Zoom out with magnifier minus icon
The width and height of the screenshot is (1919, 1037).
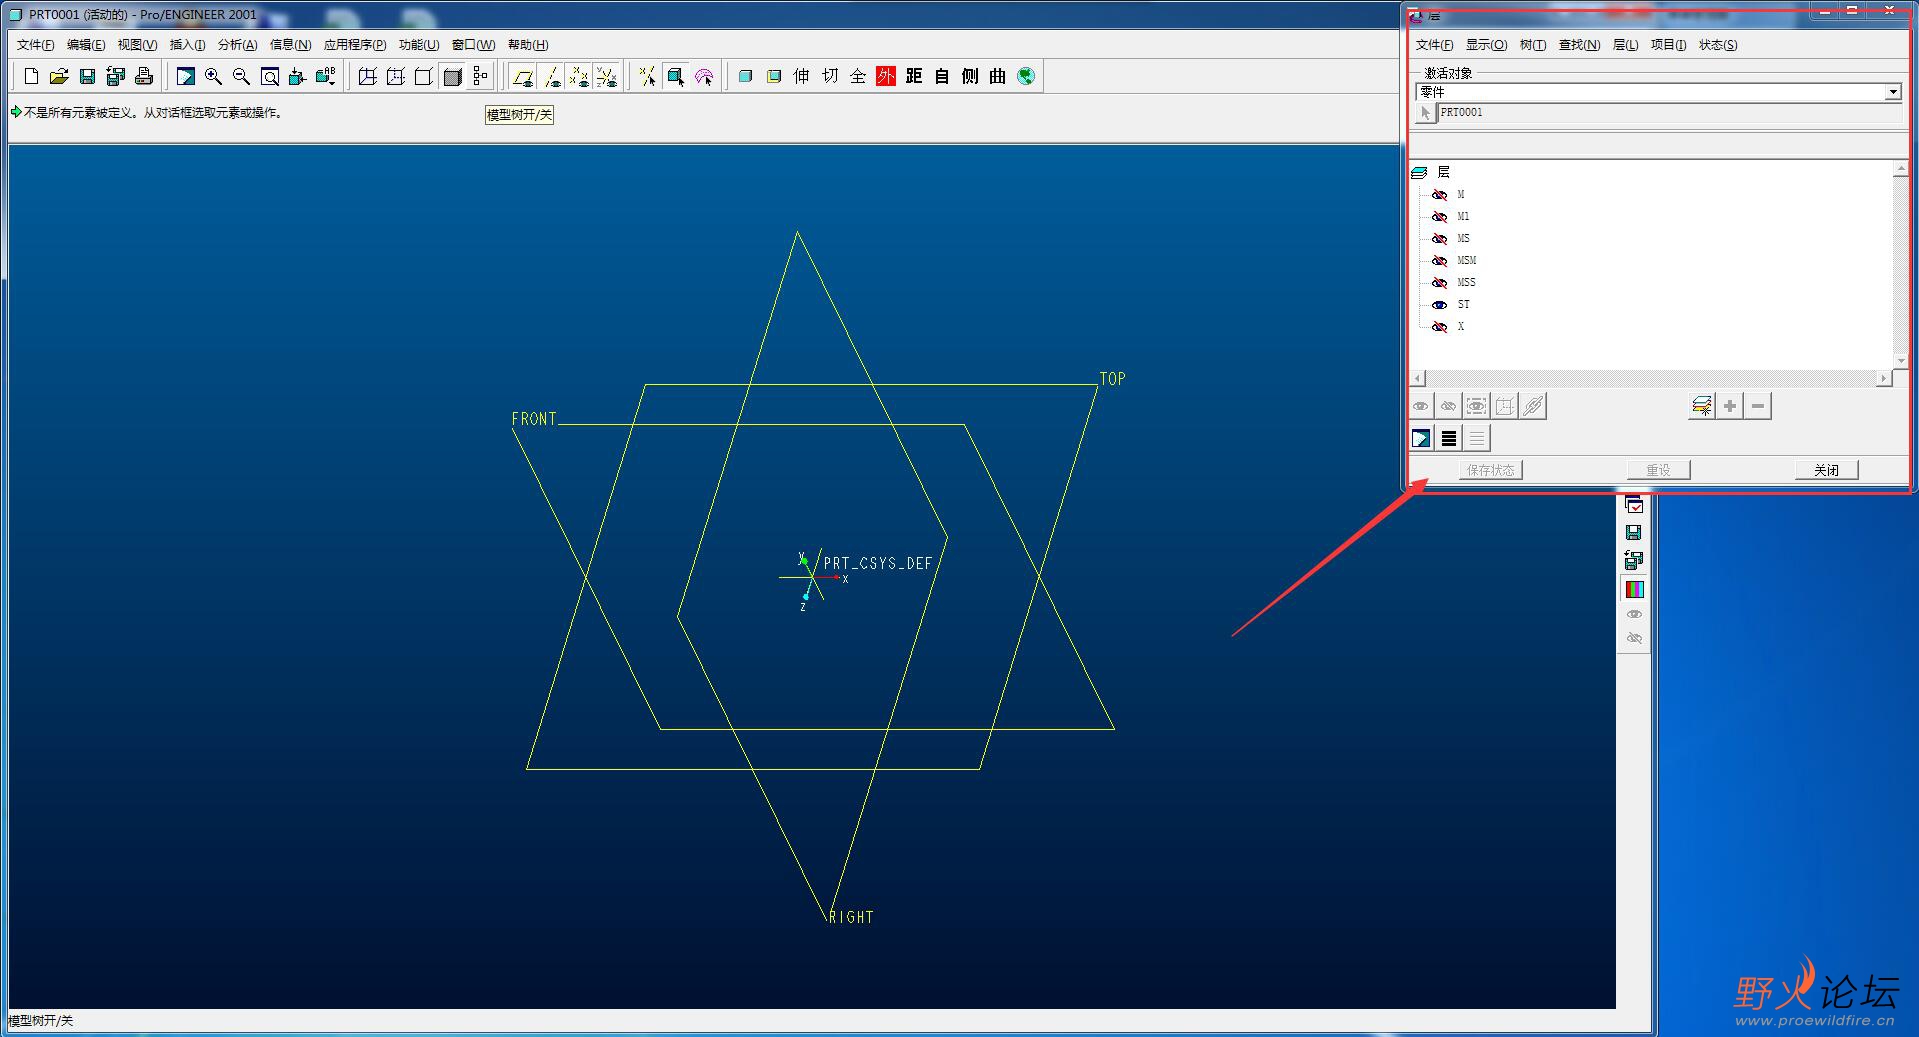point(241,76)
